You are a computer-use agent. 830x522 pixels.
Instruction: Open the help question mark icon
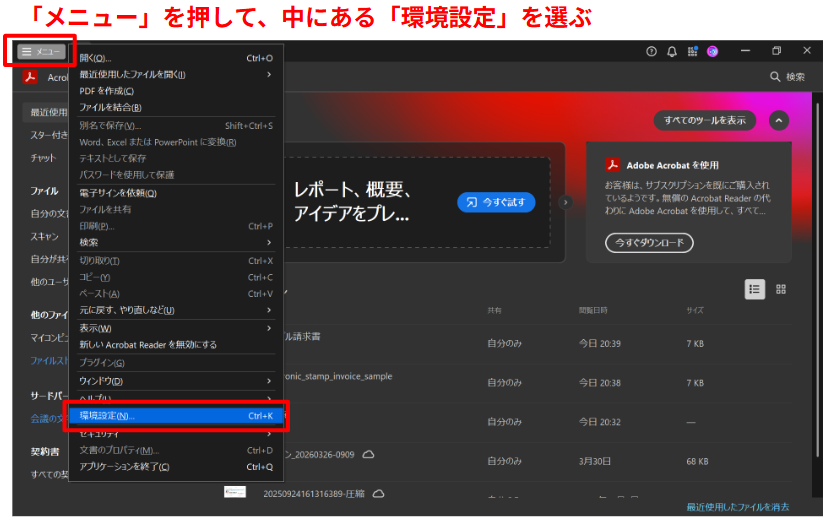coord(651,51)
